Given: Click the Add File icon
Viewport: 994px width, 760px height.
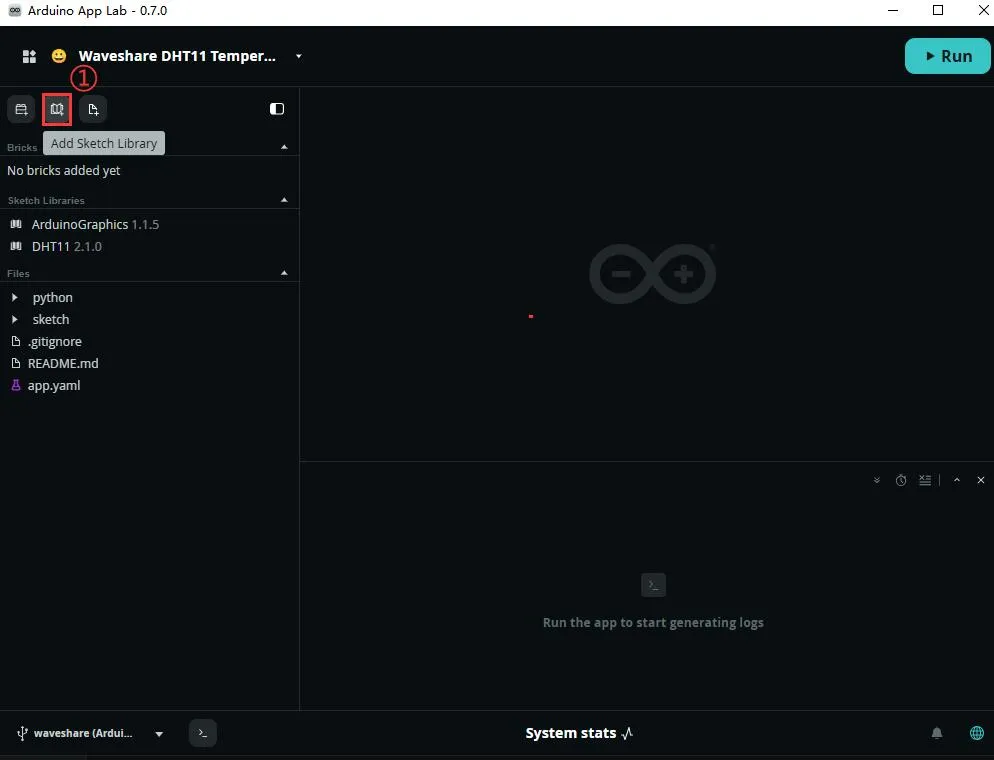Looking at the screenshot, I should point(93,109).
